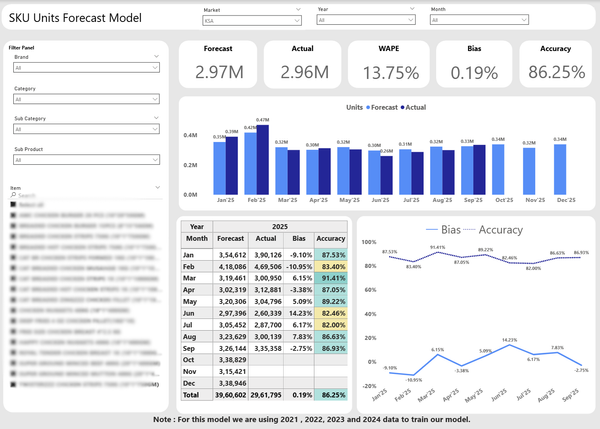Select the Sep actual cell 3,35,358

(x=266, y=348)
